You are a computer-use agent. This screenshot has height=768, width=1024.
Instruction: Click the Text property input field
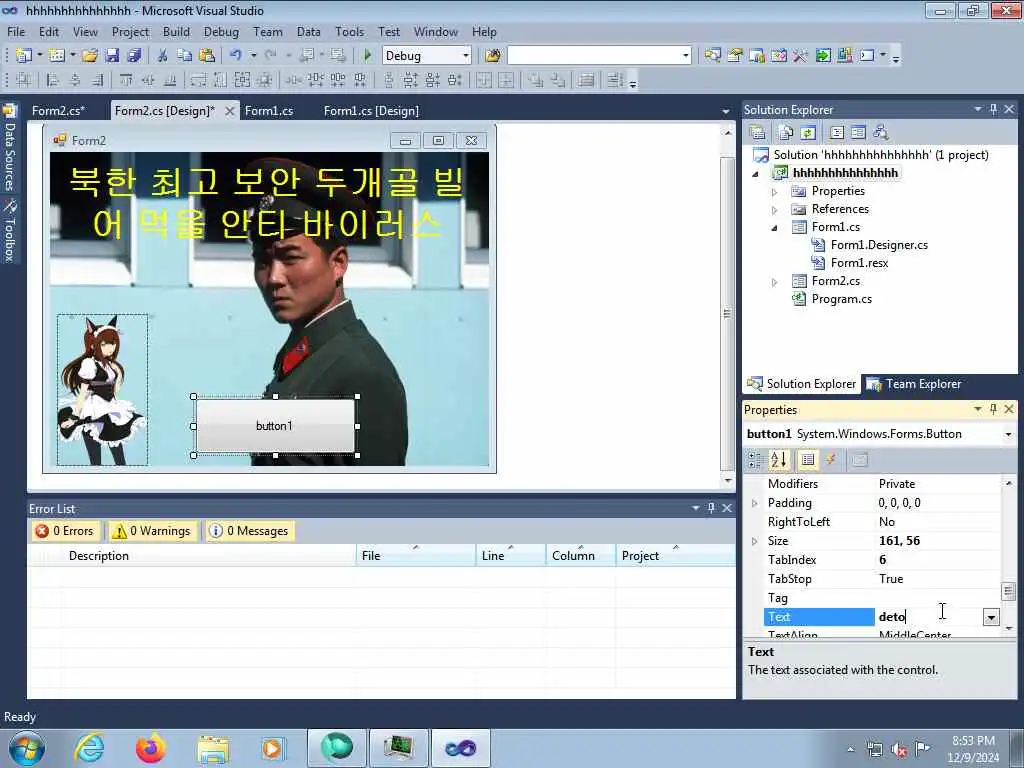coord(929,616)
